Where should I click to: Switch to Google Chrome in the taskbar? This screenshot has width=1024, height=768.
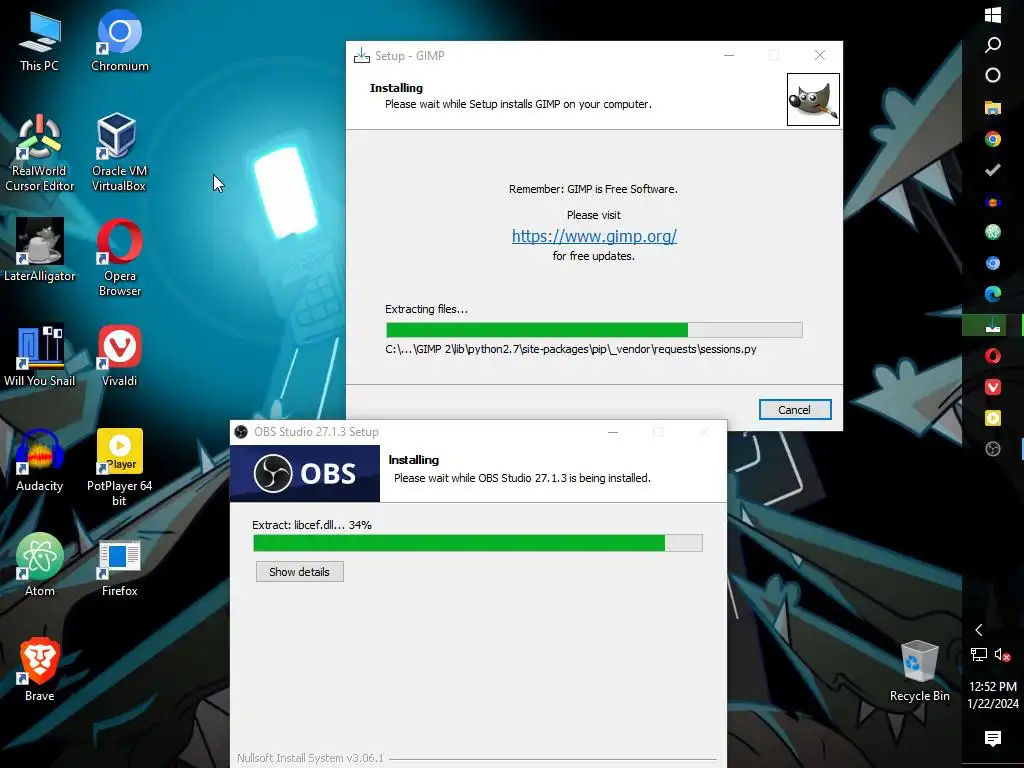993,138
